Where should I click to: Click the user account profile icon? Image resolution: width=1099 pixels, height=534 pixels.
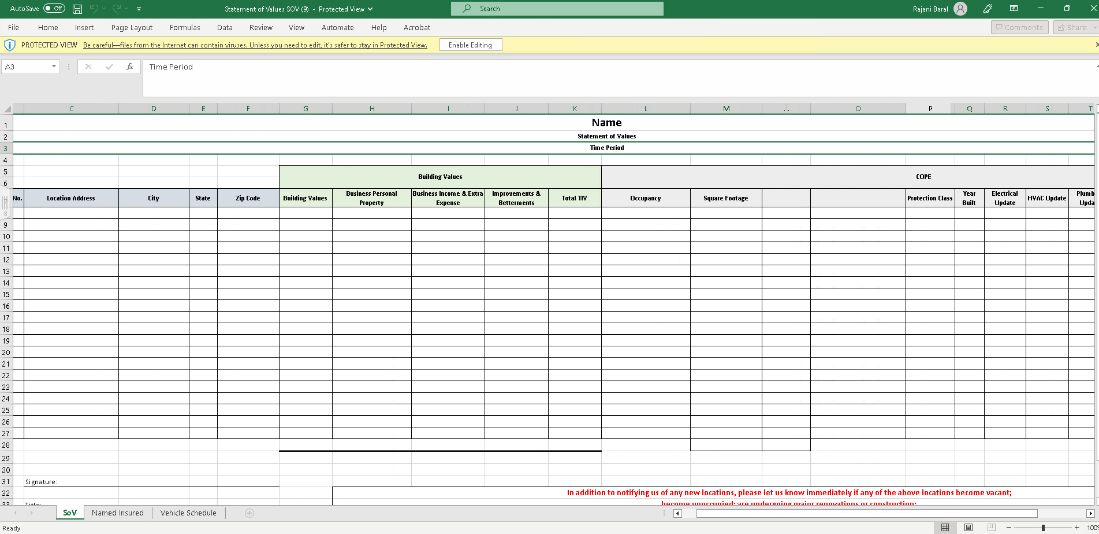click(x=960, y=9)
